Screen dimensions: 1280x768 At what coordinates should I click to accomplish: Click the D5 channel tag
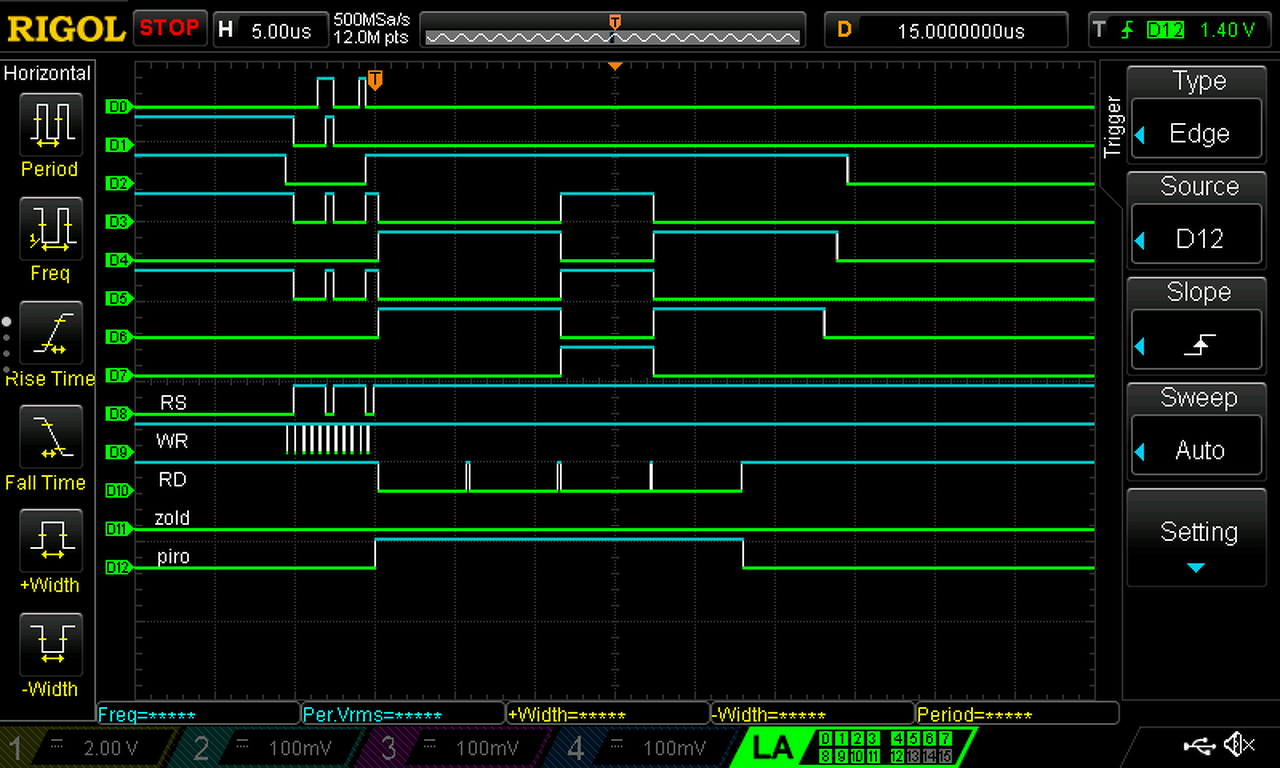point(117,299)
